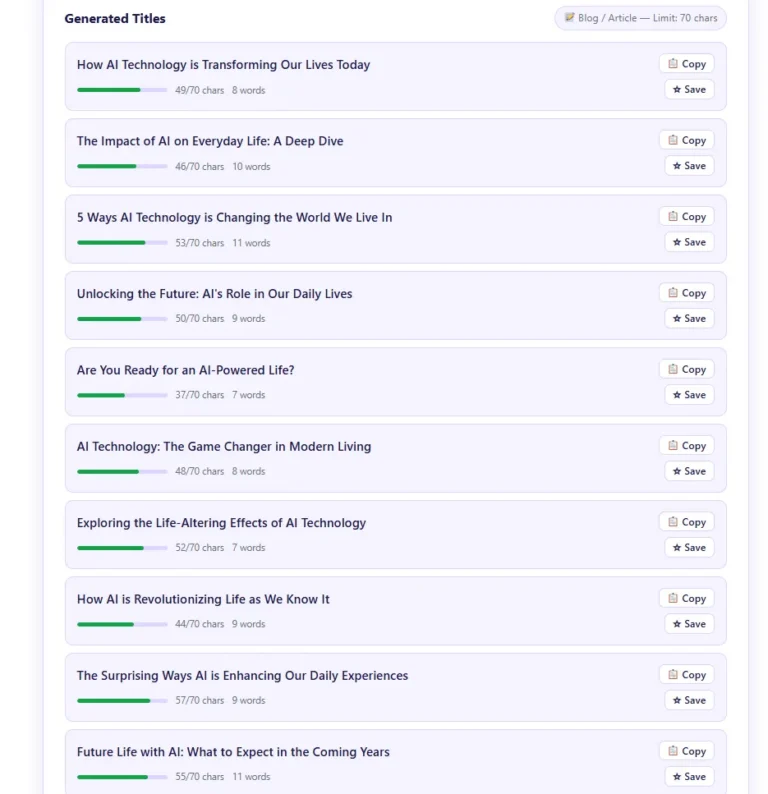The width and height of the screenshot is (768, 794).
Task: Copy 'Unlocking the Future' title to clipboard
Action: pos(686,293)
